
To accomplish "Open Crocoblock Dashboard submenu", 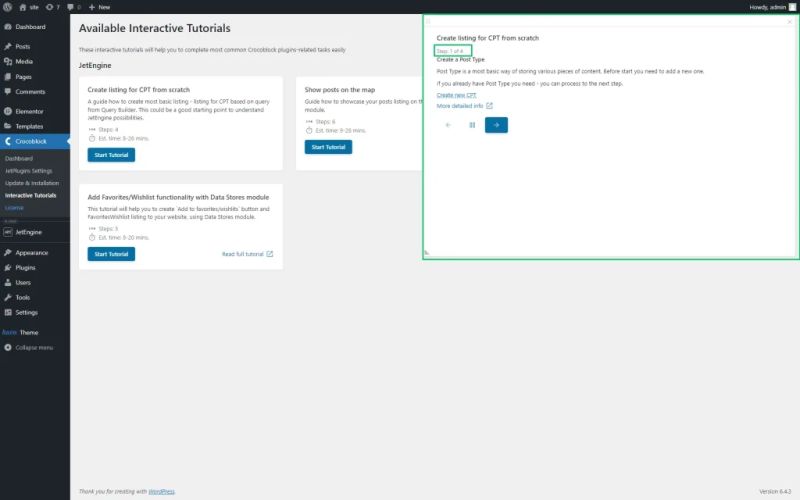I will tap(19, 159).
